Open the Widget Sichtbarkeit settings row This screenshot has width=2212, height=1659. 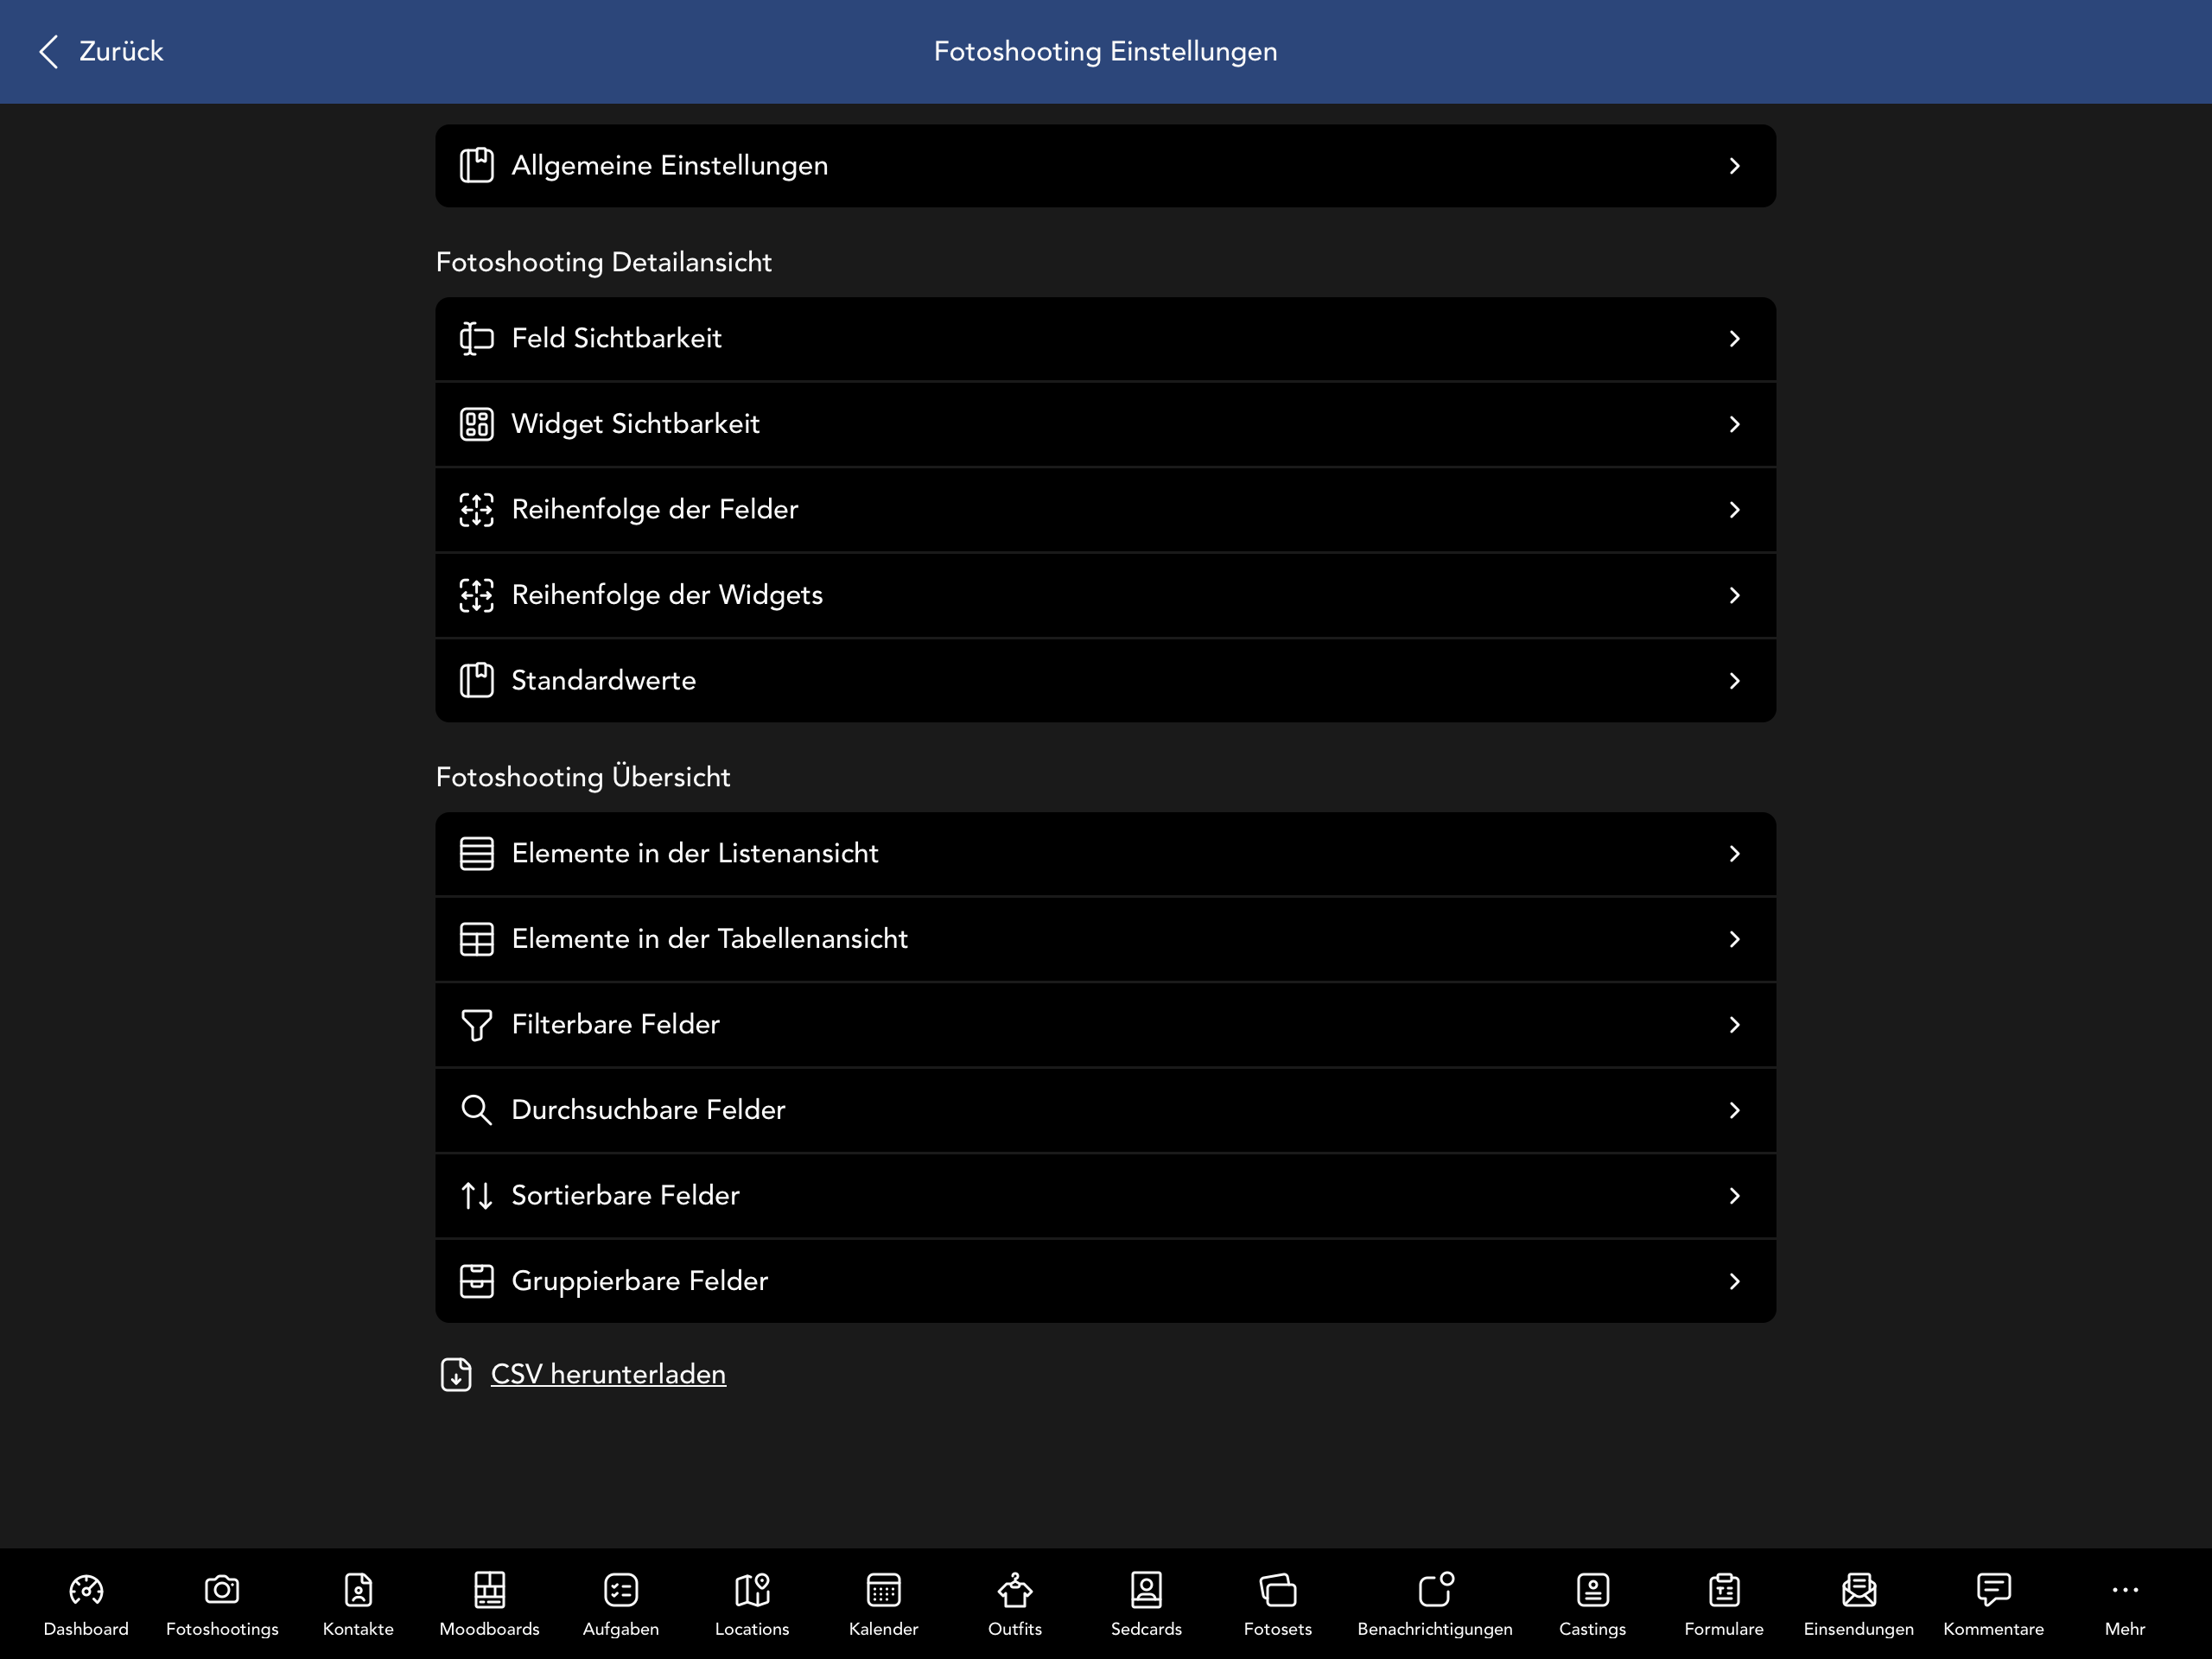click(x=1105, y=424)
